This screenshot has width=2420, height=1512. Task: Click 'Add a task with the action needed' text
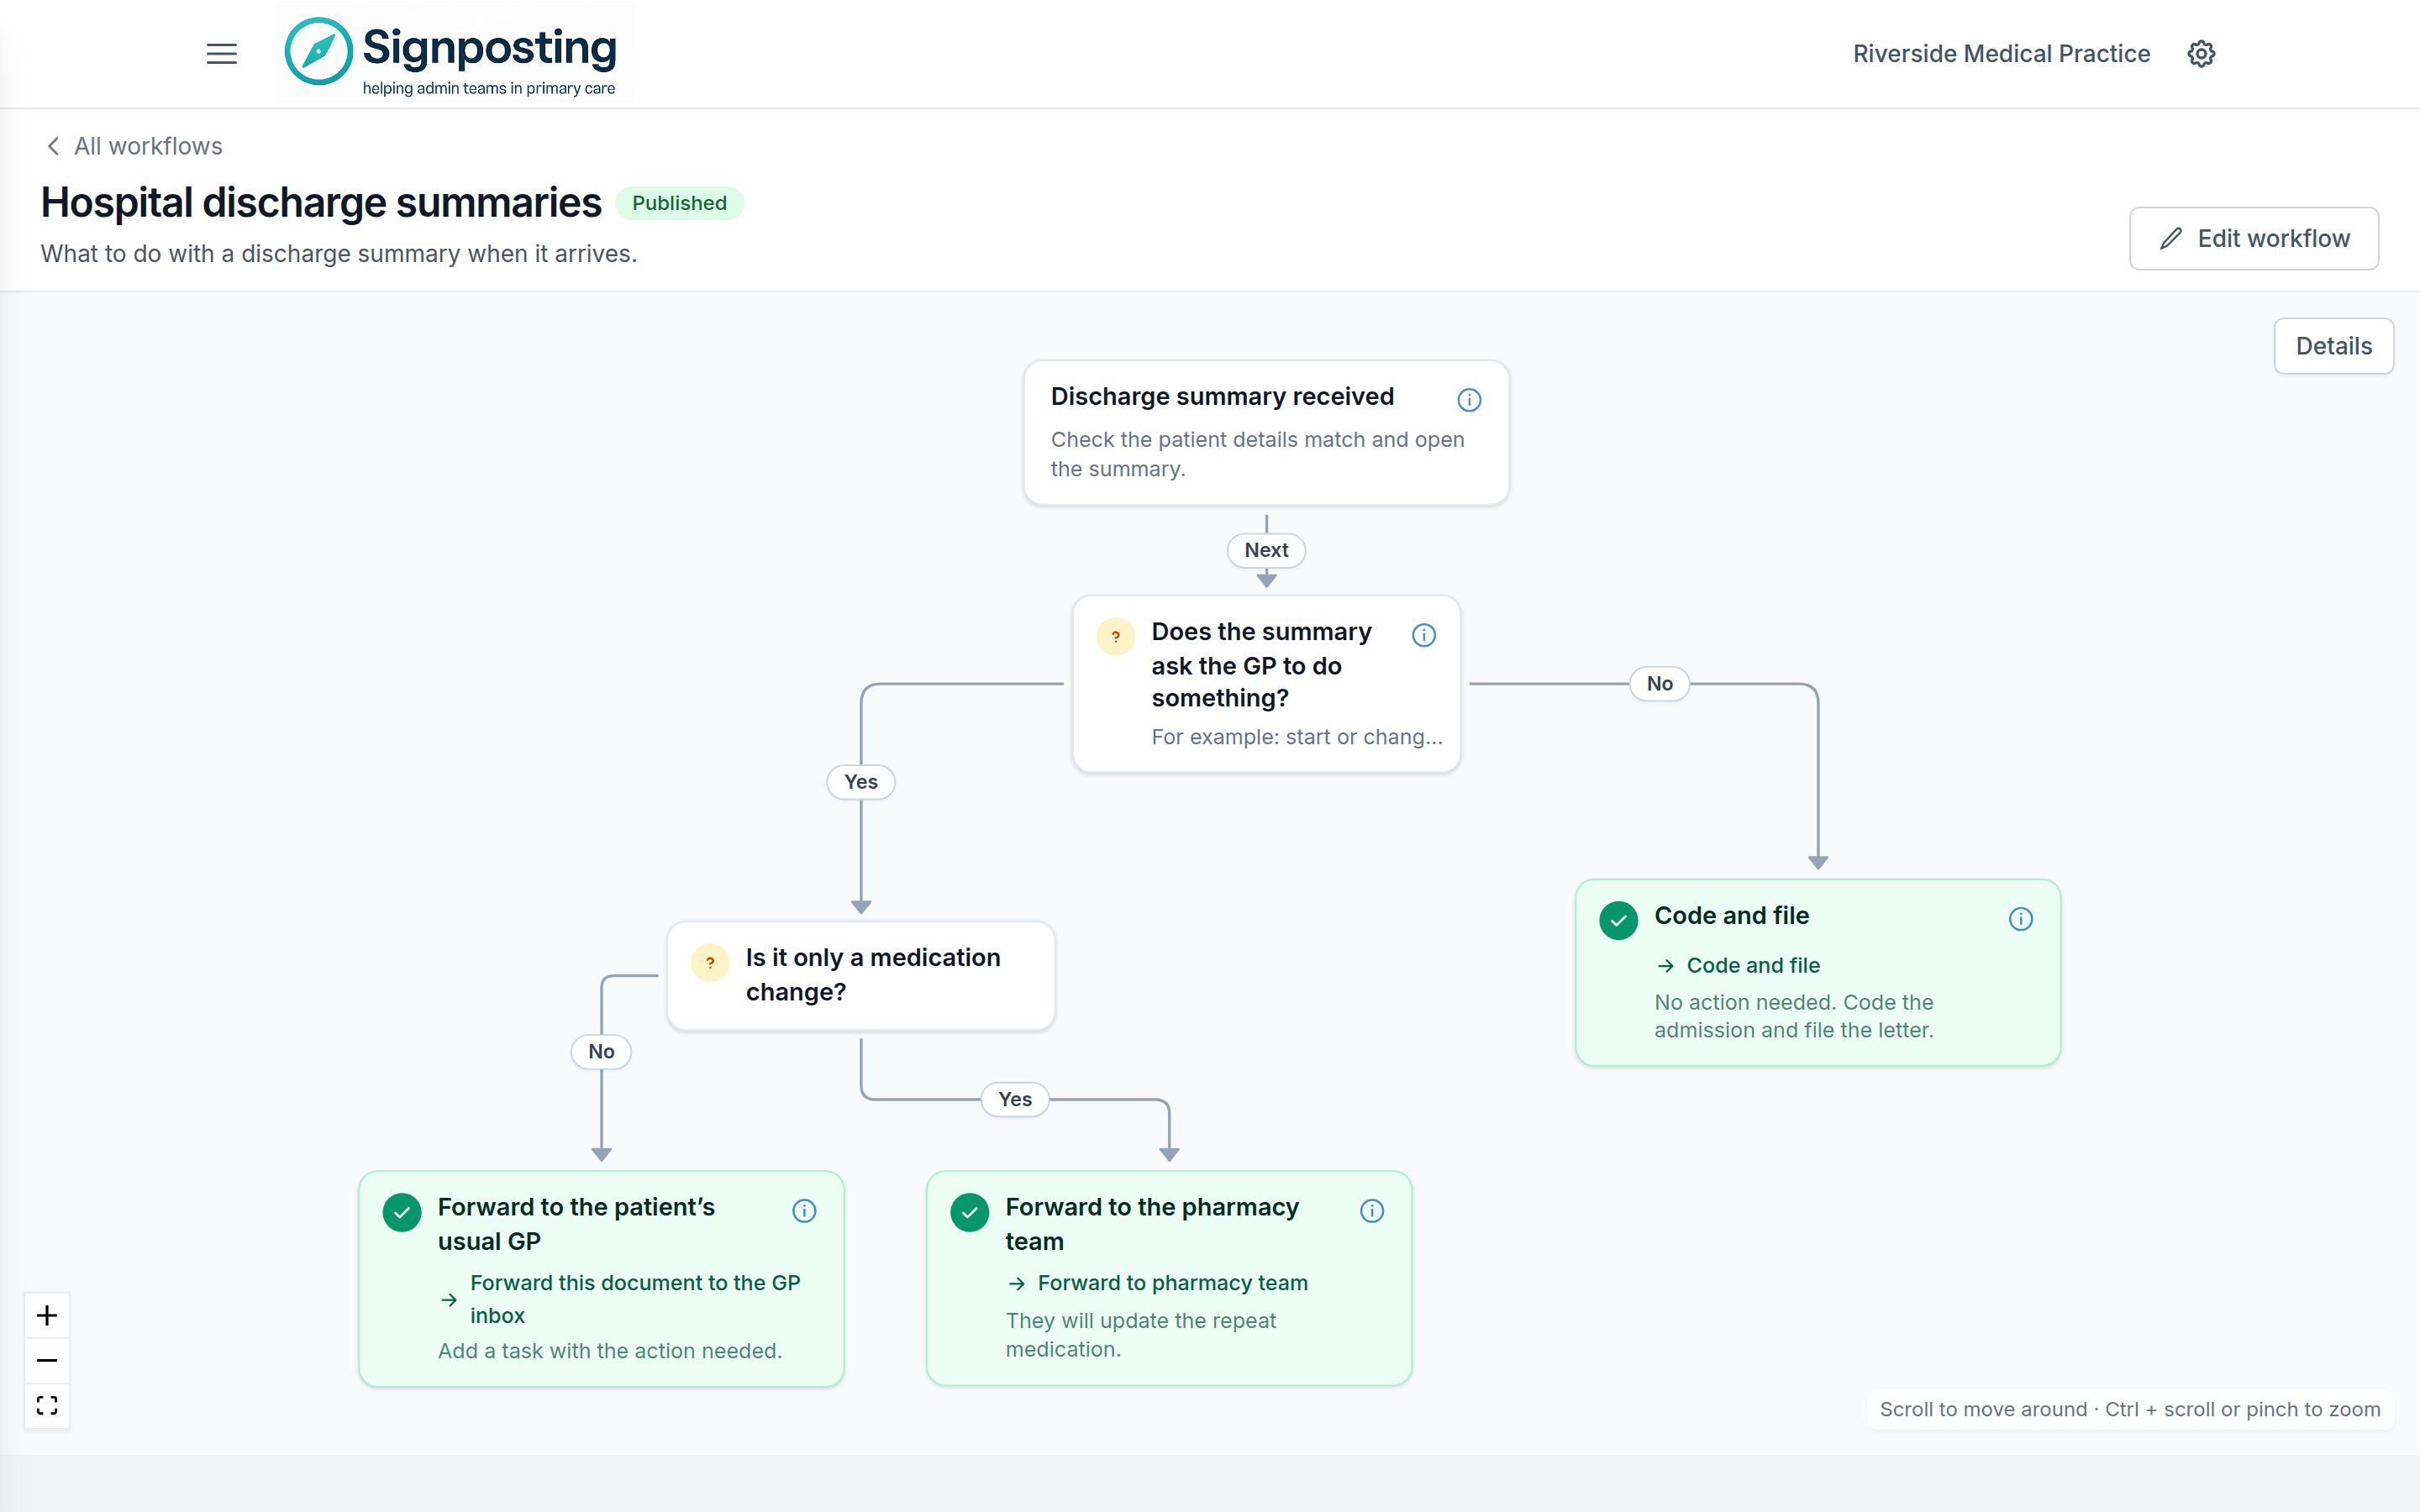click(x=610, y=1351)
